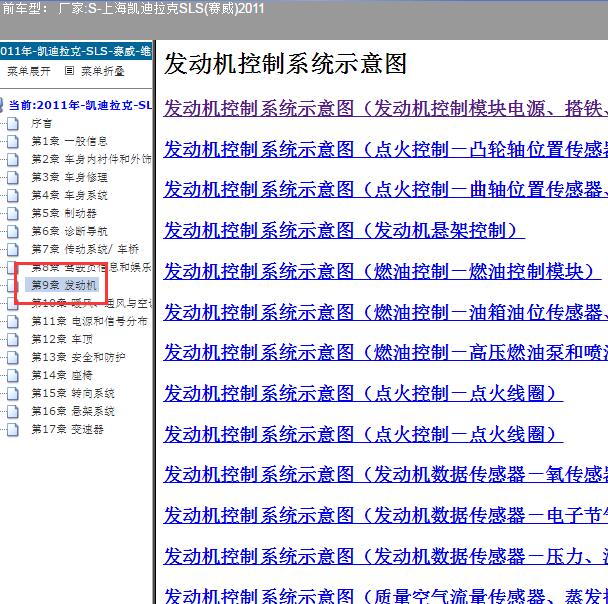Click the page icon beside 第1章 一般信息
This screenshot has height=604, width=608.
click(13, 142)
